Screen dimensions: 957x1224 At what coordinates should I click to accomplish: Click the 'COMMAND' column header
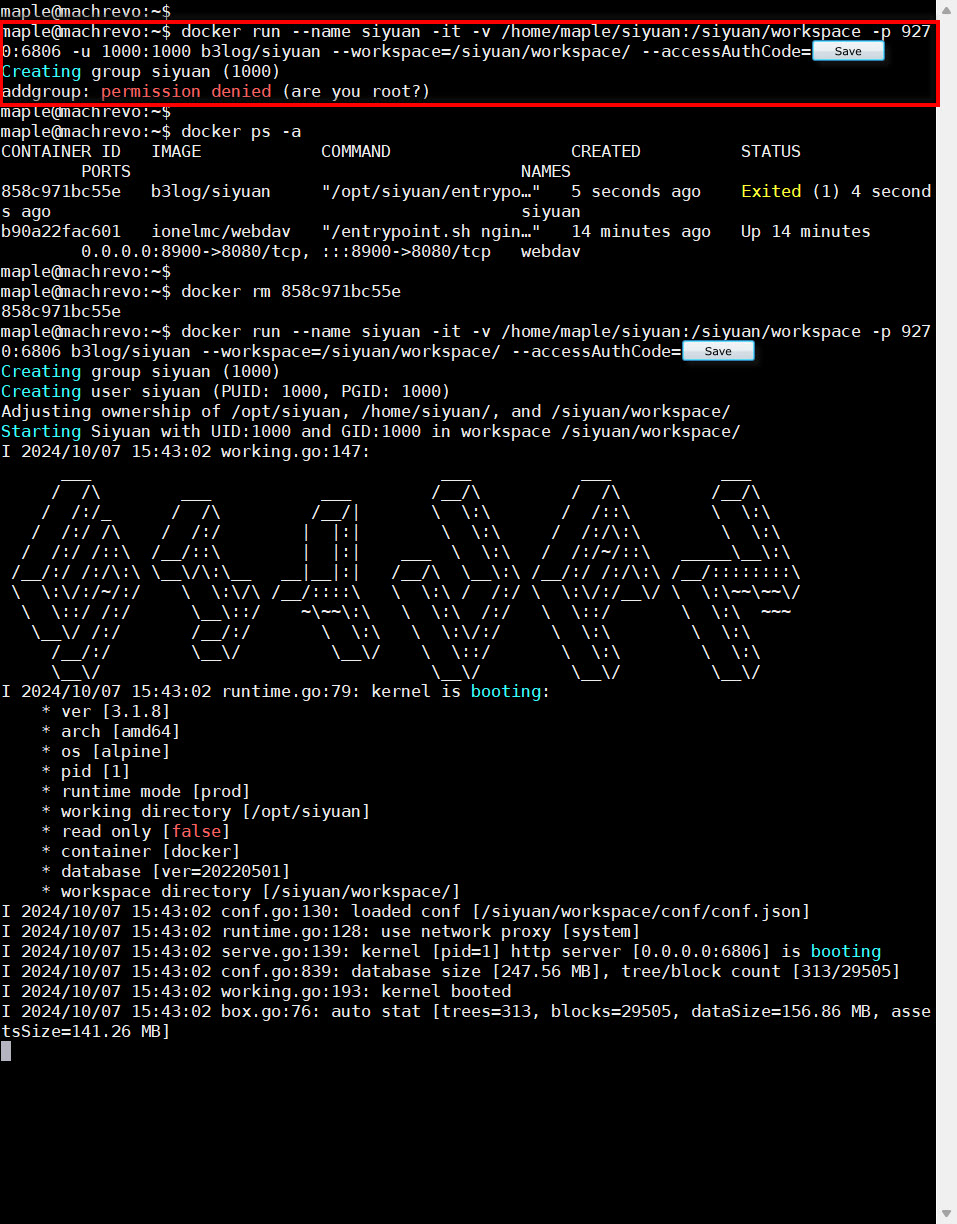point(356,151)
